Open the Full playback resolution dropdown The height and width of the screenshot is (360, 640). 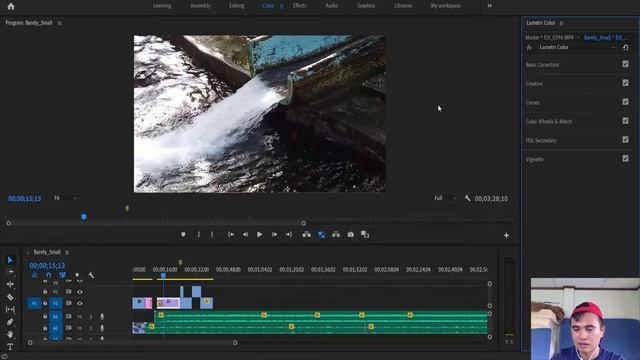[x=445, y=198]
